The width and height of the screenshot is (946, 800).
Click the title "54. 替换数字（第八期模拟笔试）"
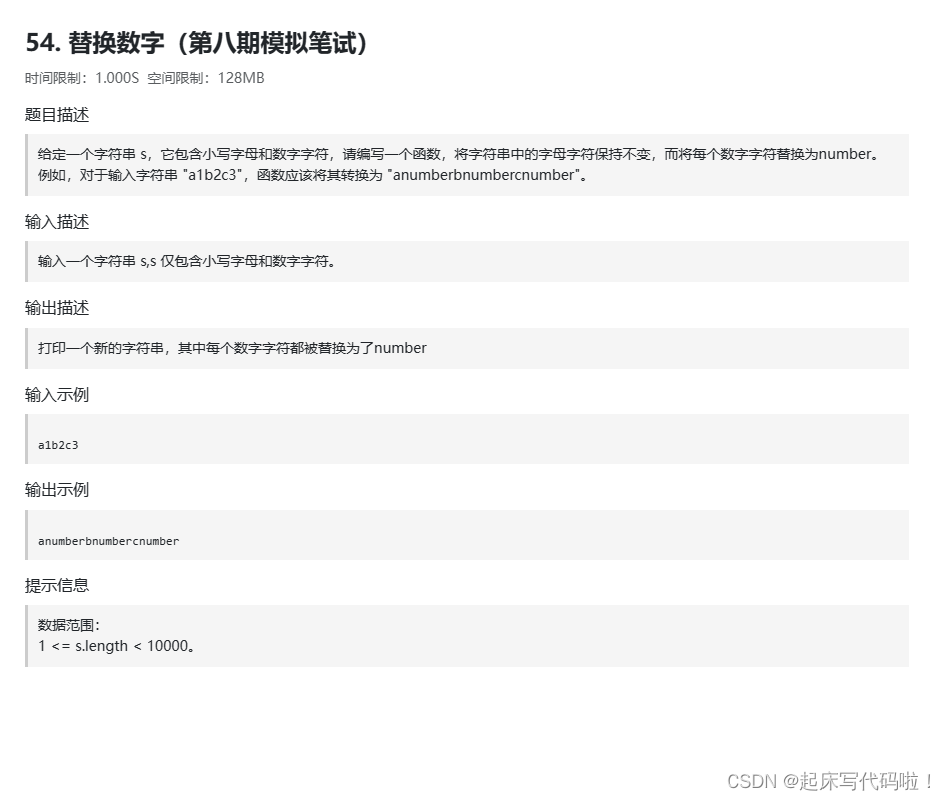pyautogui.click(x=197, y=43)
